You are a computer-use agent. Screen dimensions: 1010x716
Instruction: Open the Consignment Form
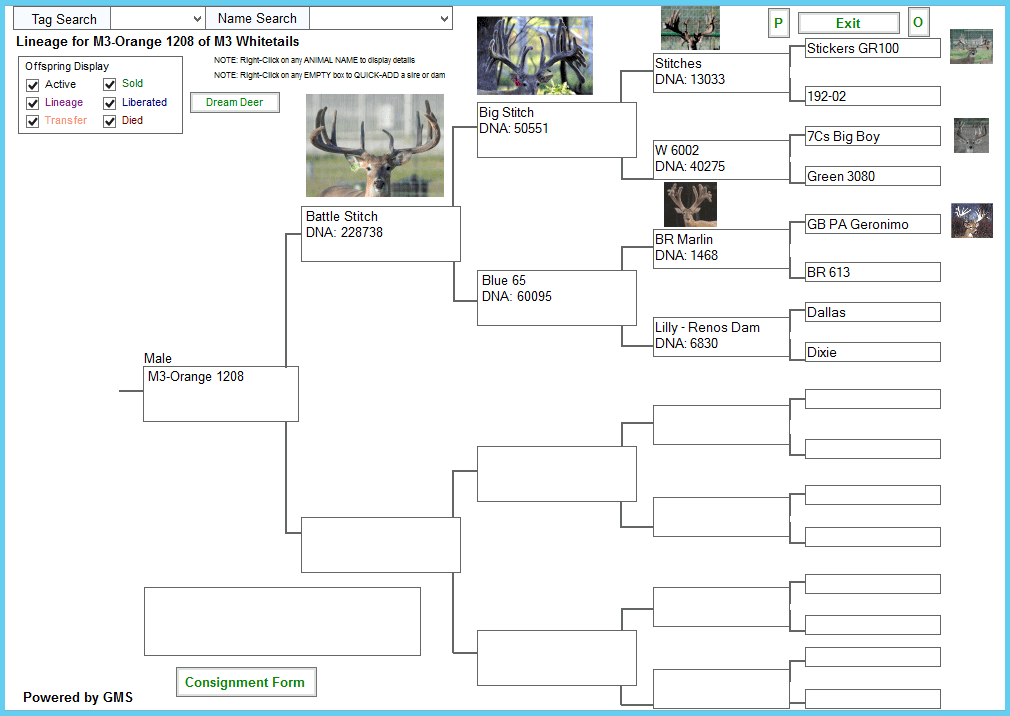click(x=245, y=683)
